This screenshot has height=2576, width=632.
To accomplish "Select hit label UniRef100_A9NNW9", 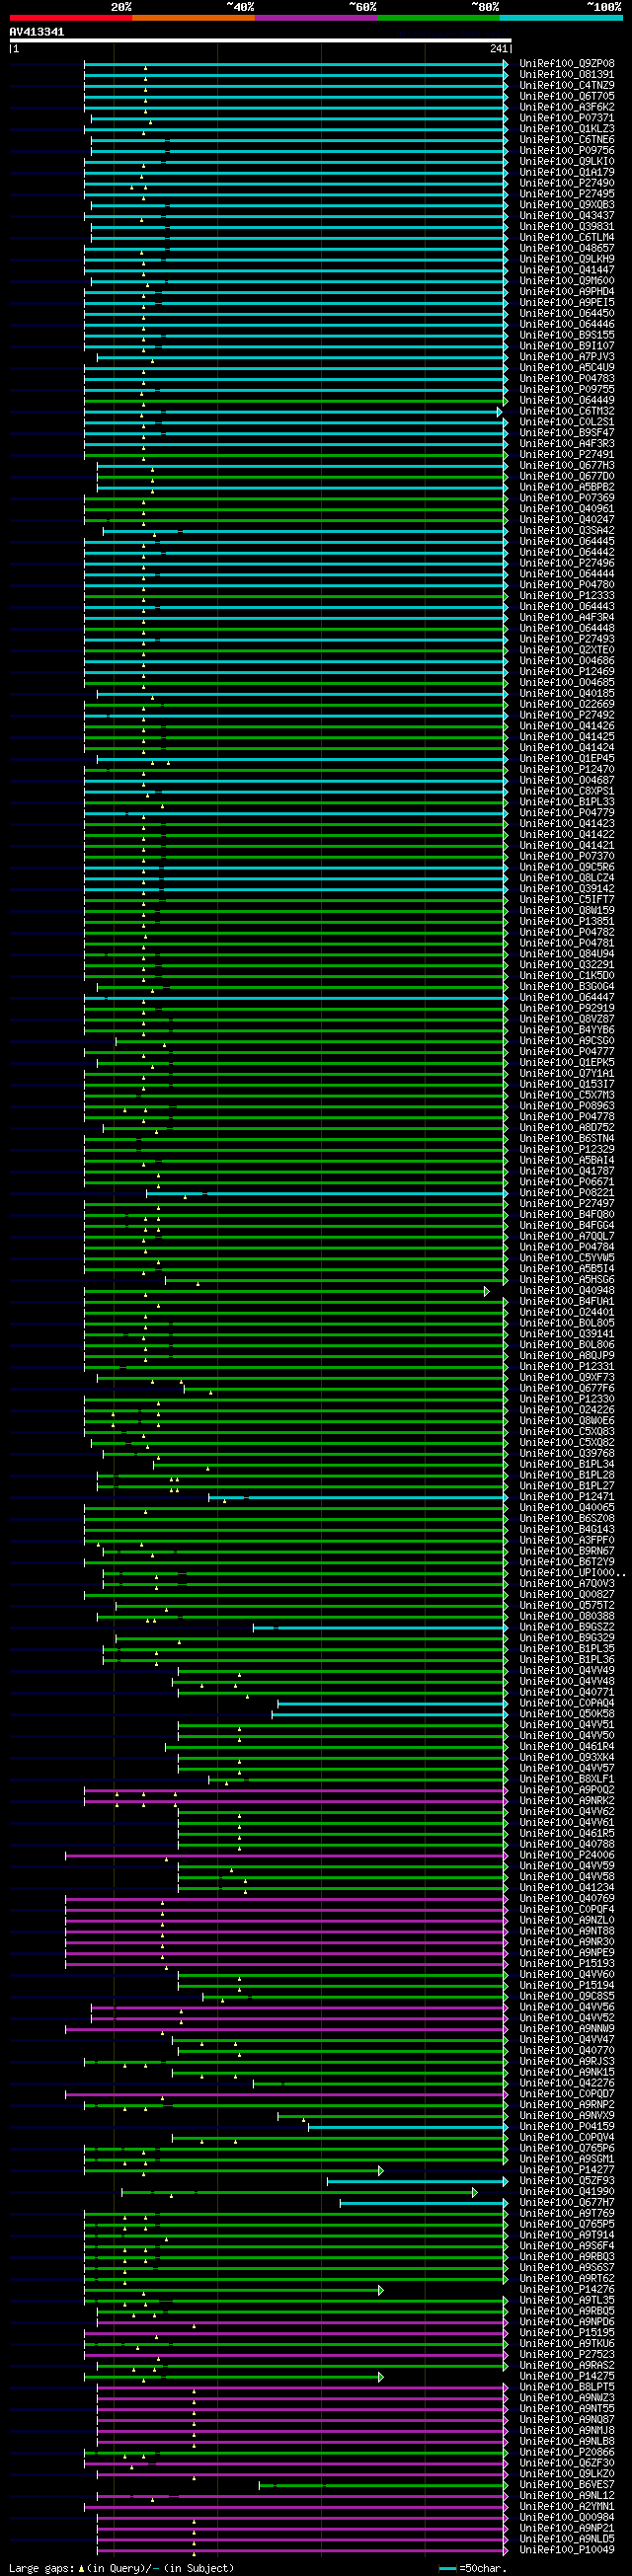I will tap(567, 2030).
